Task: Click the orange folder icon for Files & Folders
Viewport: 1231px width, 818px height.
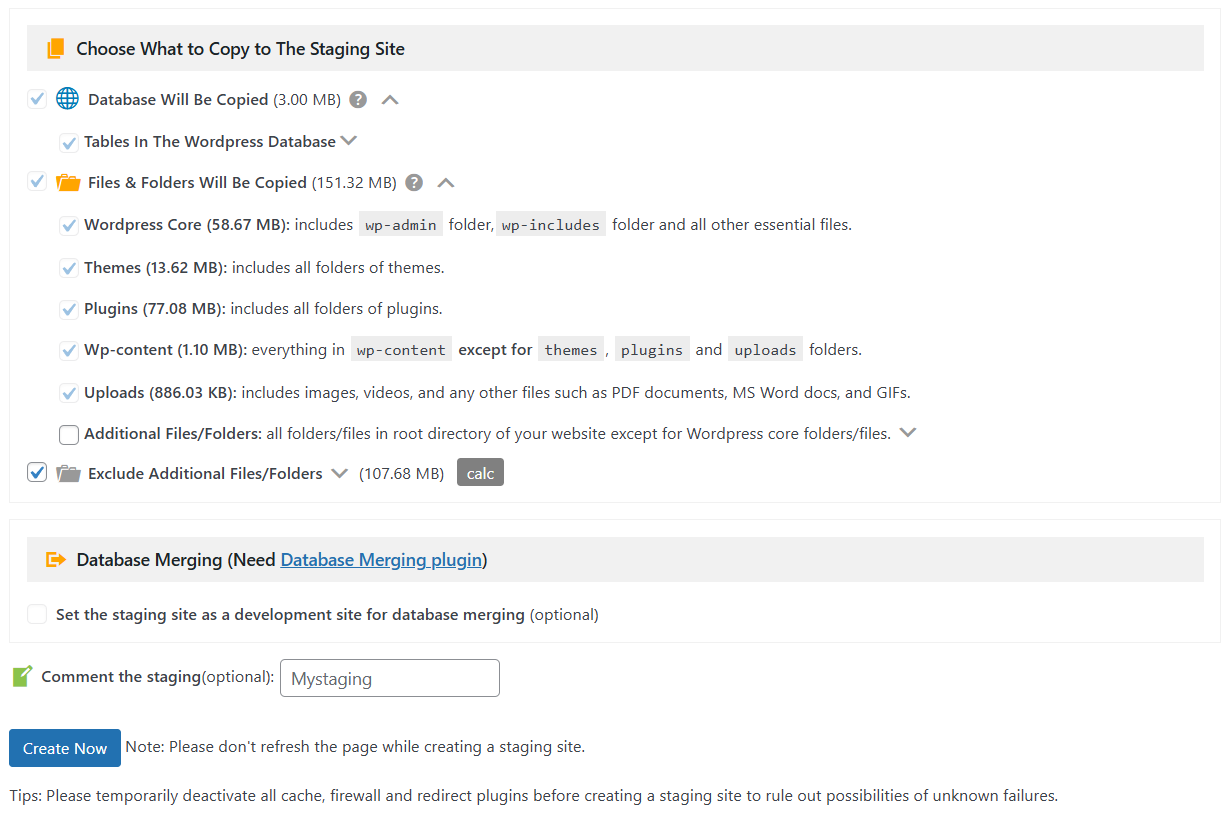Action: point(68,183)
